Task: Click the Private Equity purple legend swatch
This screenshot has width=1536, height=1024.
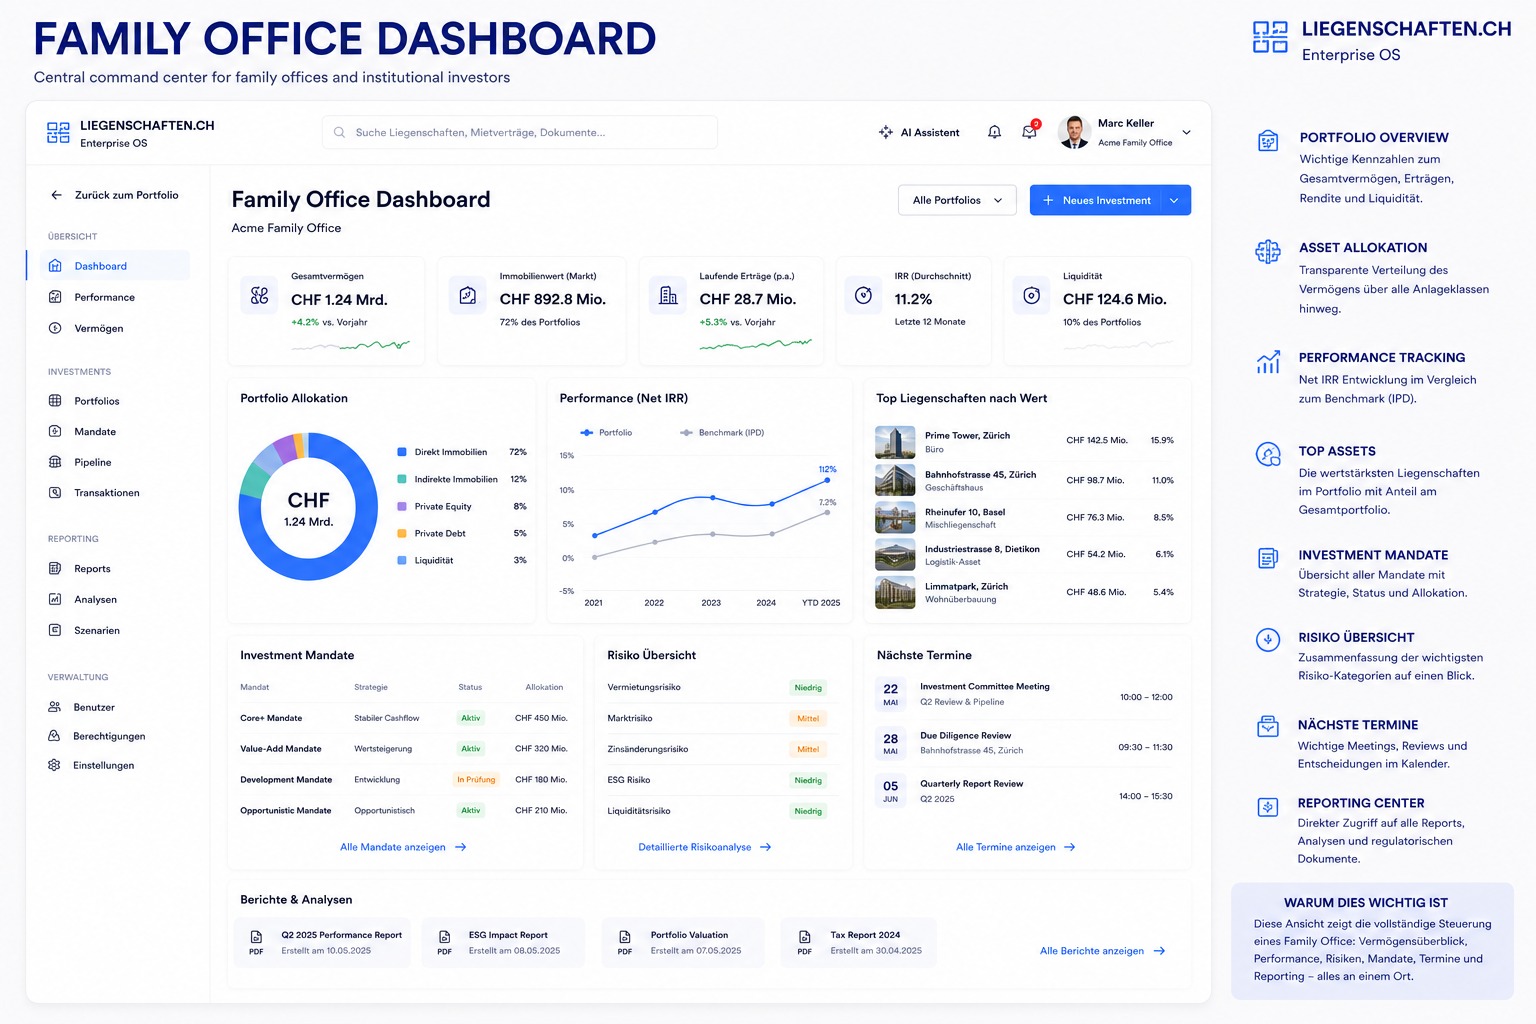Action: click(402, 506)
